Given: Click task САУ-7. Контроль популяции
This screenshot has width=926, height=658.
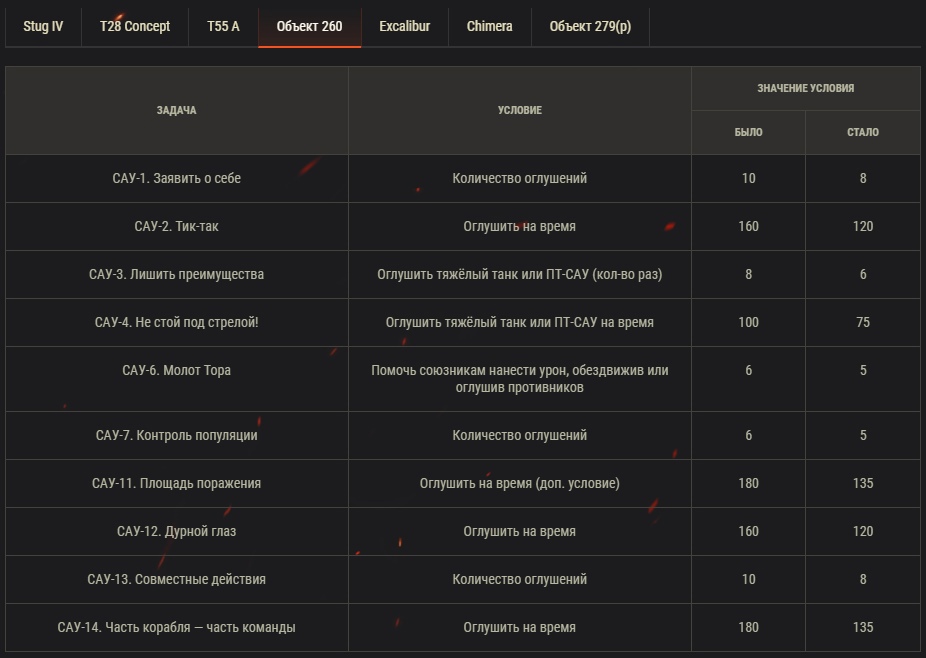Looking at the screenshot, I should point(177,436).
